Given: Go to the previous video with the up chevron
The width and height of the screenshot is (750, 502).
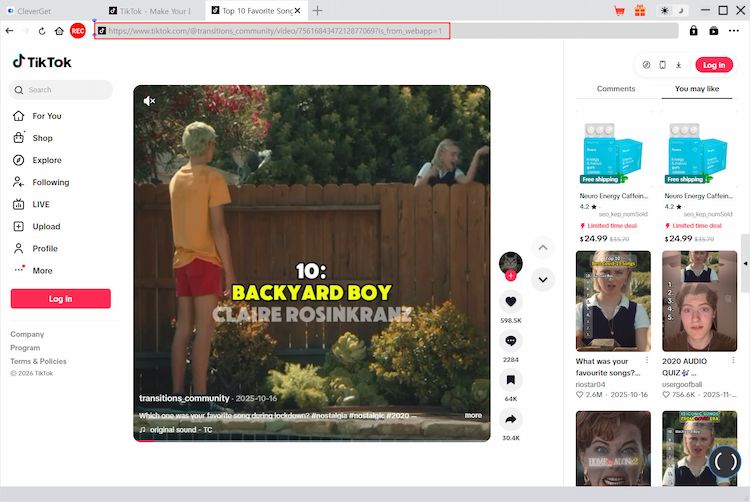Looking at the screenshot, I should 543,248.
